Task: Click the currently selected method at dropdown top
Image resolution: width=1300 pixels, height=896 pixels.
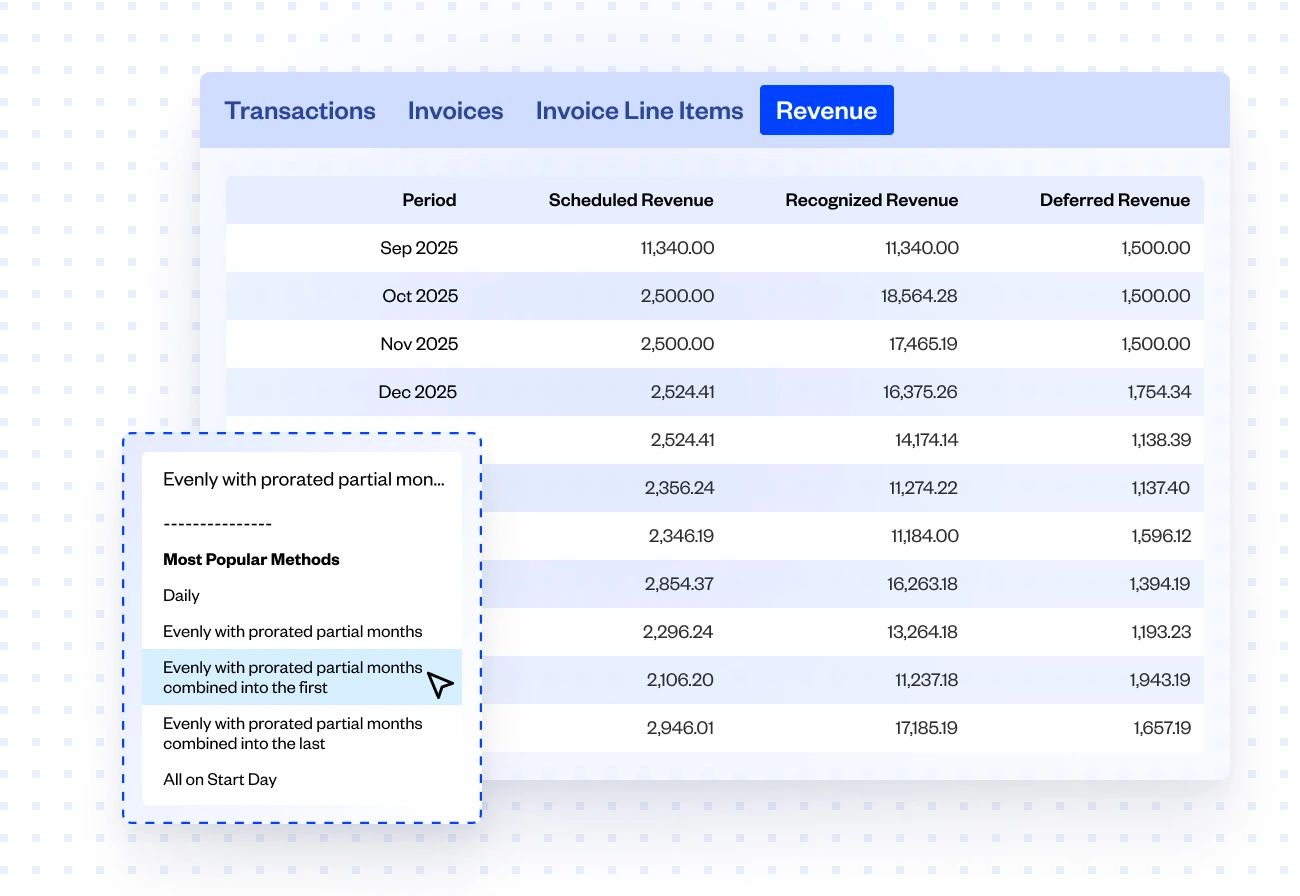Action: point(303,479)
